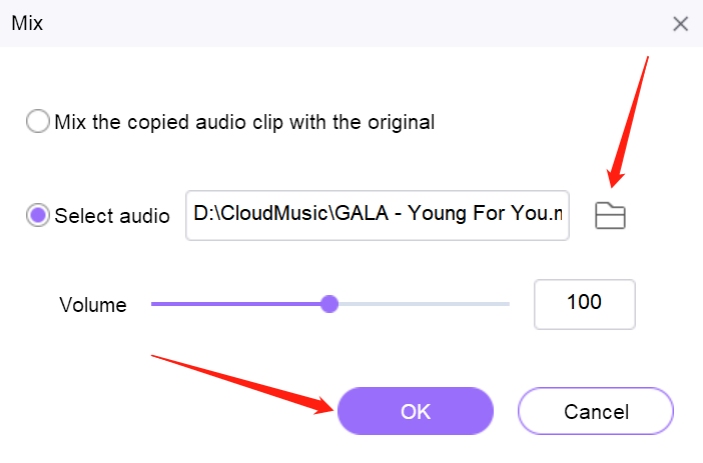The image size is (703, 463).
Task: Confirm the mix with OK
Action: 416,411
